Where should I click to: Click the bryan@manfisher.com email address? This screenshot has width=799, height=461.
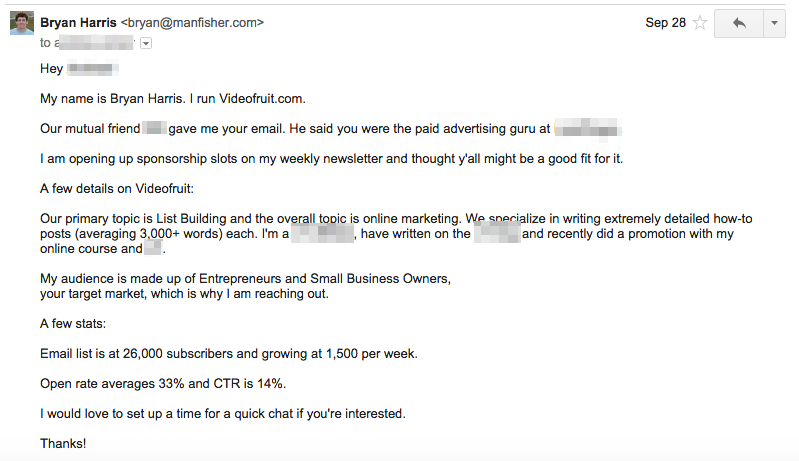(x=192, y=23)
